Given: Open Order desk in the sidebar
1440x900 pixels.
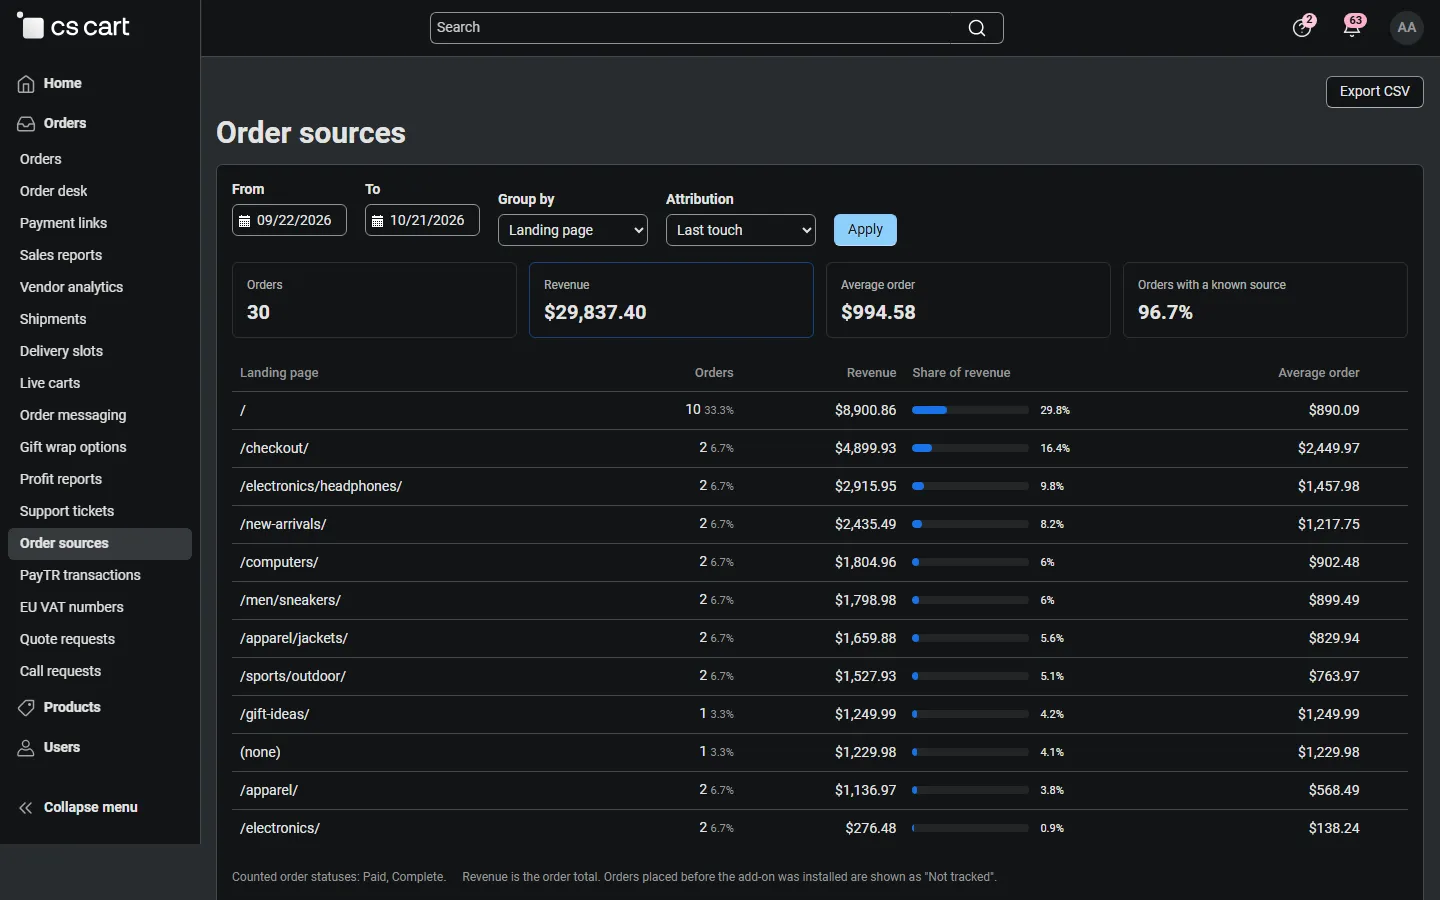Looking at the screenshot, I should [x=54, y=191].
